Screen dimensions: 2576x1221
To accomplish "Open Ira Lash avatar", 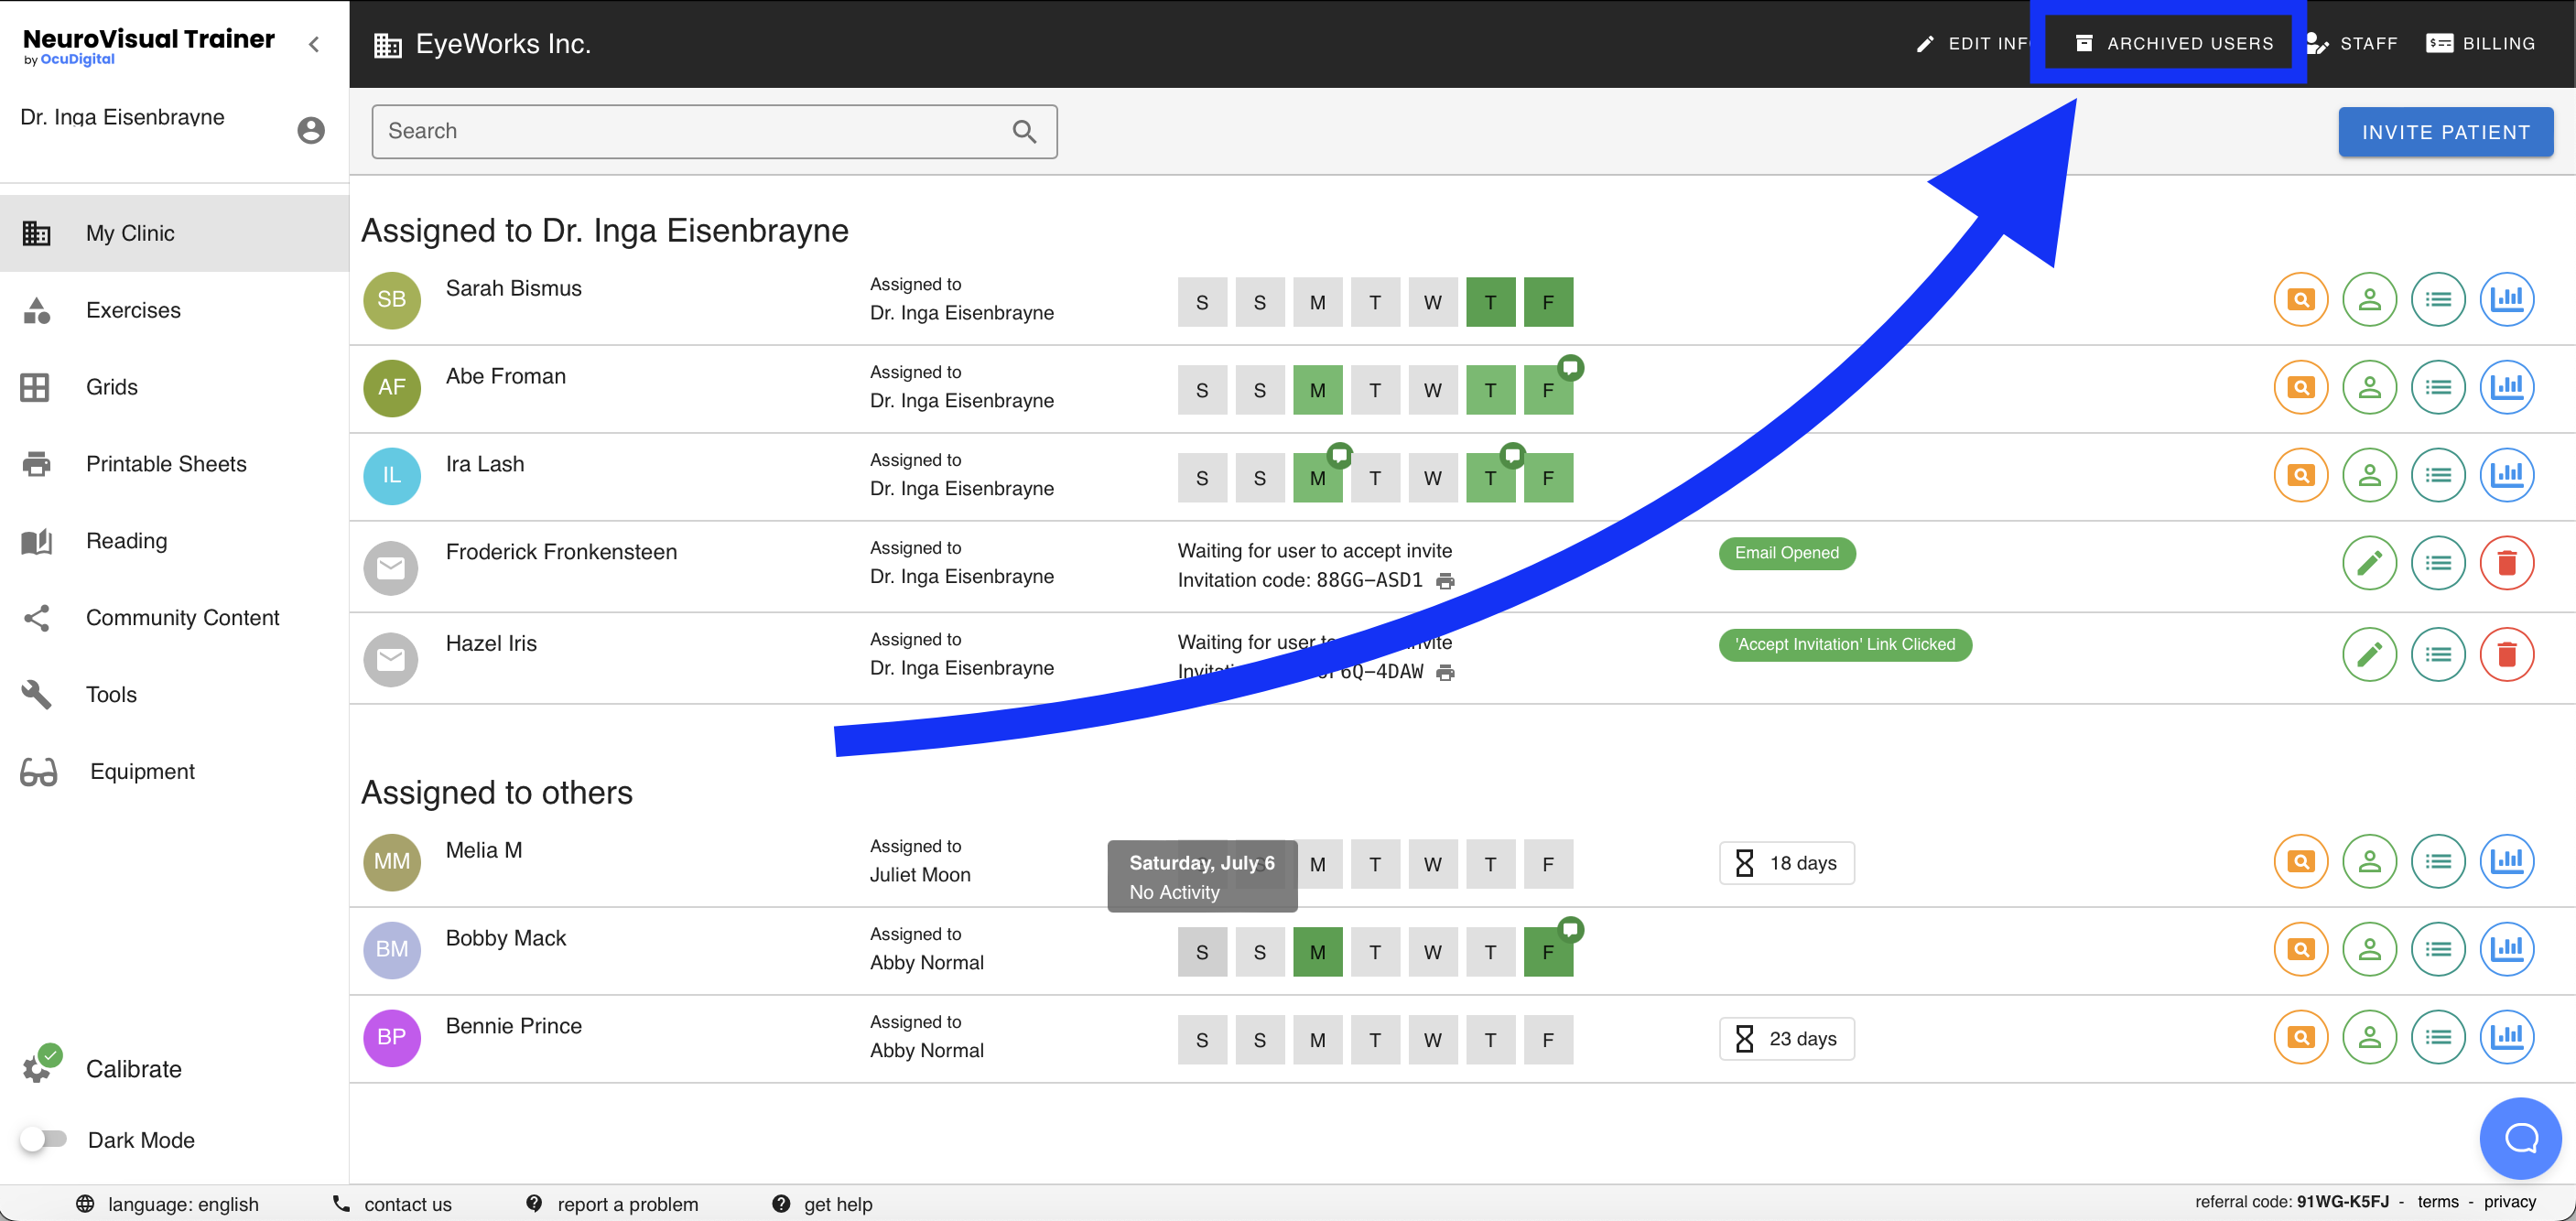I will click(x=391, y=476).
